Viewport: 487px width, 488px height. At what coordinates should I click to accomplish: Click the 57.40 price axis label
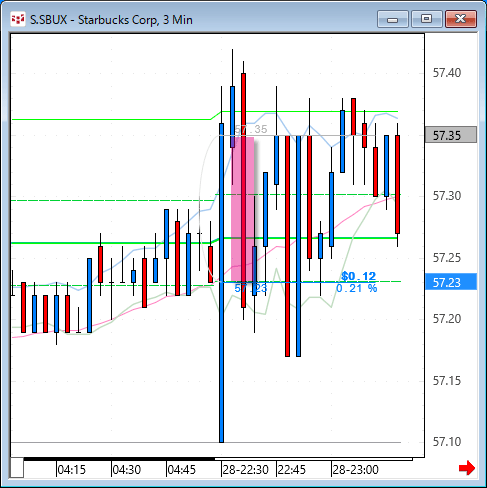[x=447, y=73]
